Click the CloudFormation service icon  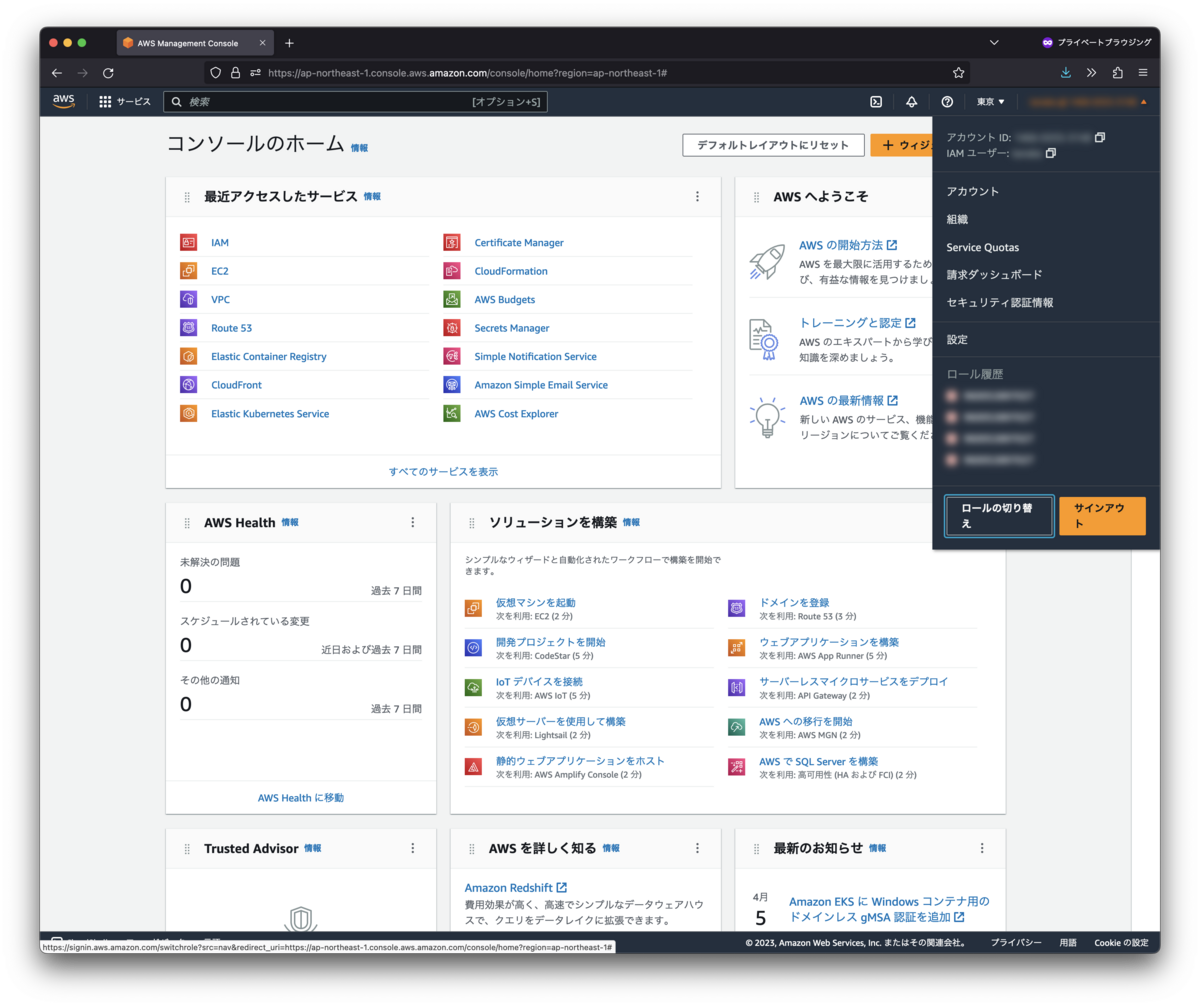452,271
